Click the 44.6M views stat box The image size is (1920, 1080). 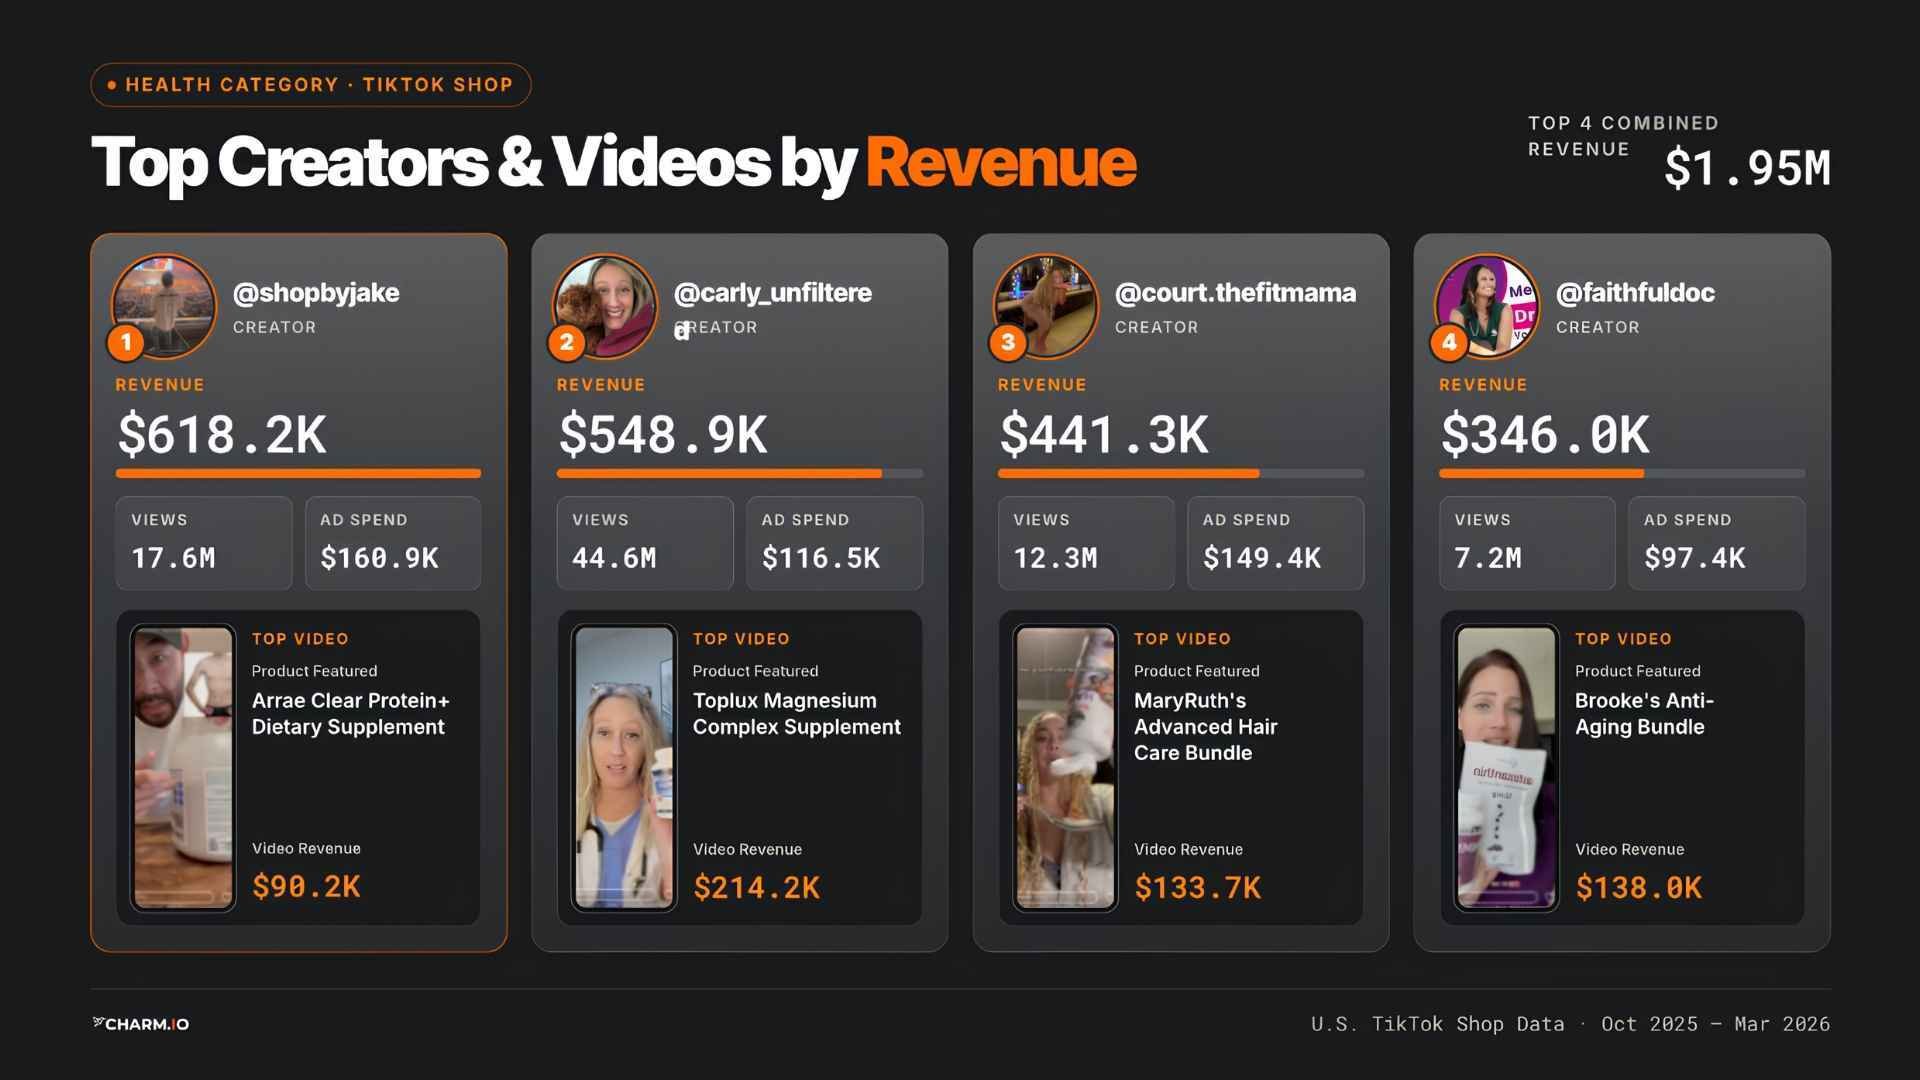click(x=645, y=543)
